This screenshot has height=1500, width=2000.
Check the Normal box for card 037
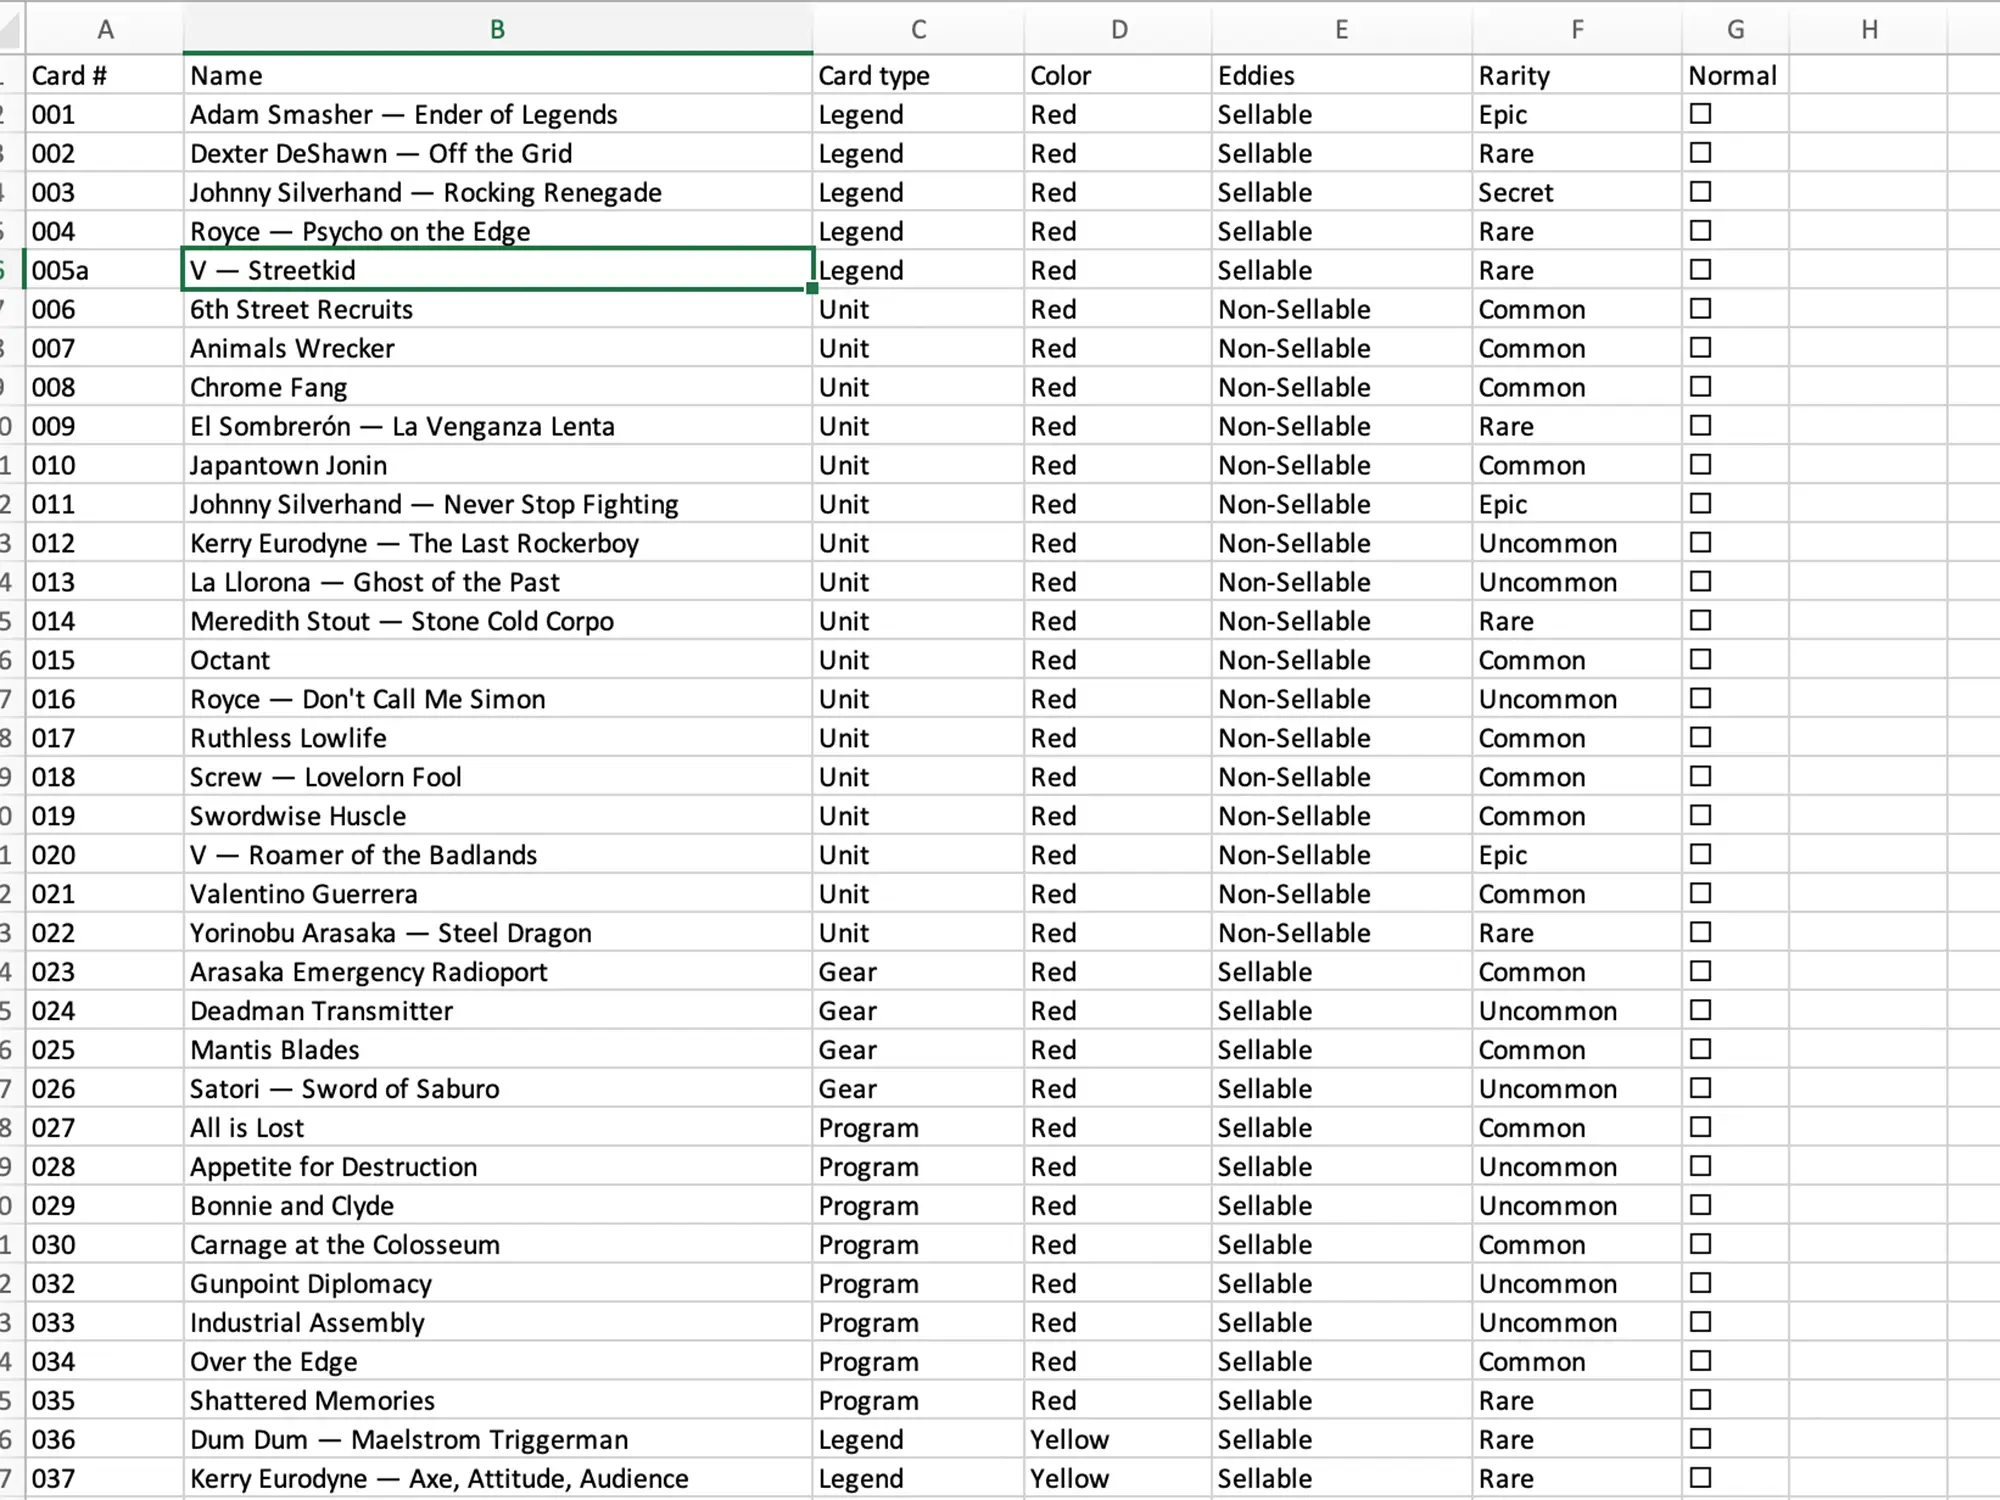[x=1700, y=1478]
